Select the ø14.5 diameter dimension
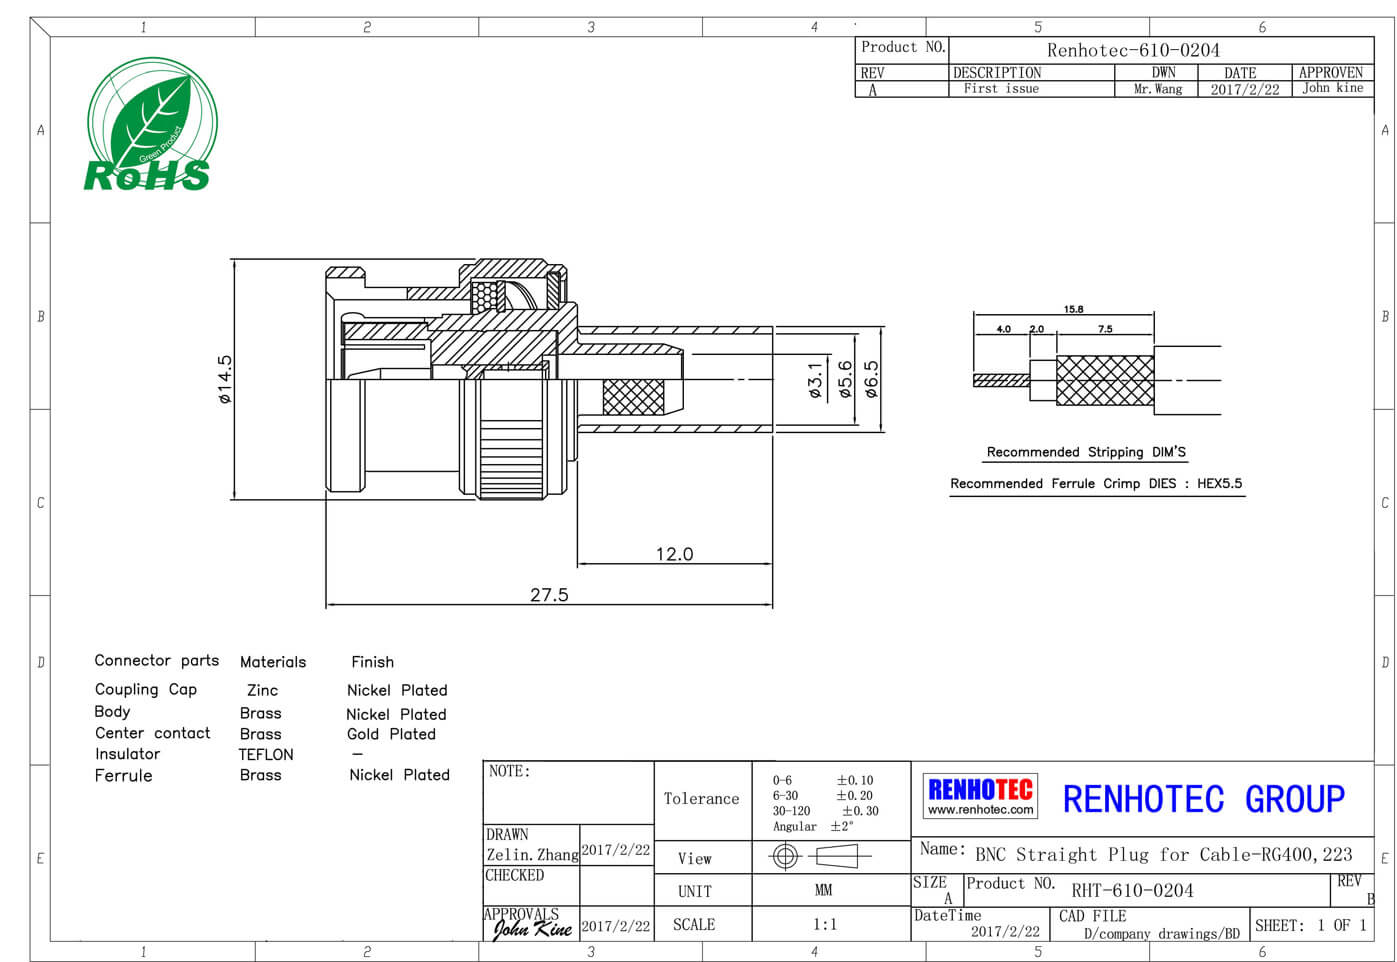Screen dimensions: 1397x962 pos(225,379)
